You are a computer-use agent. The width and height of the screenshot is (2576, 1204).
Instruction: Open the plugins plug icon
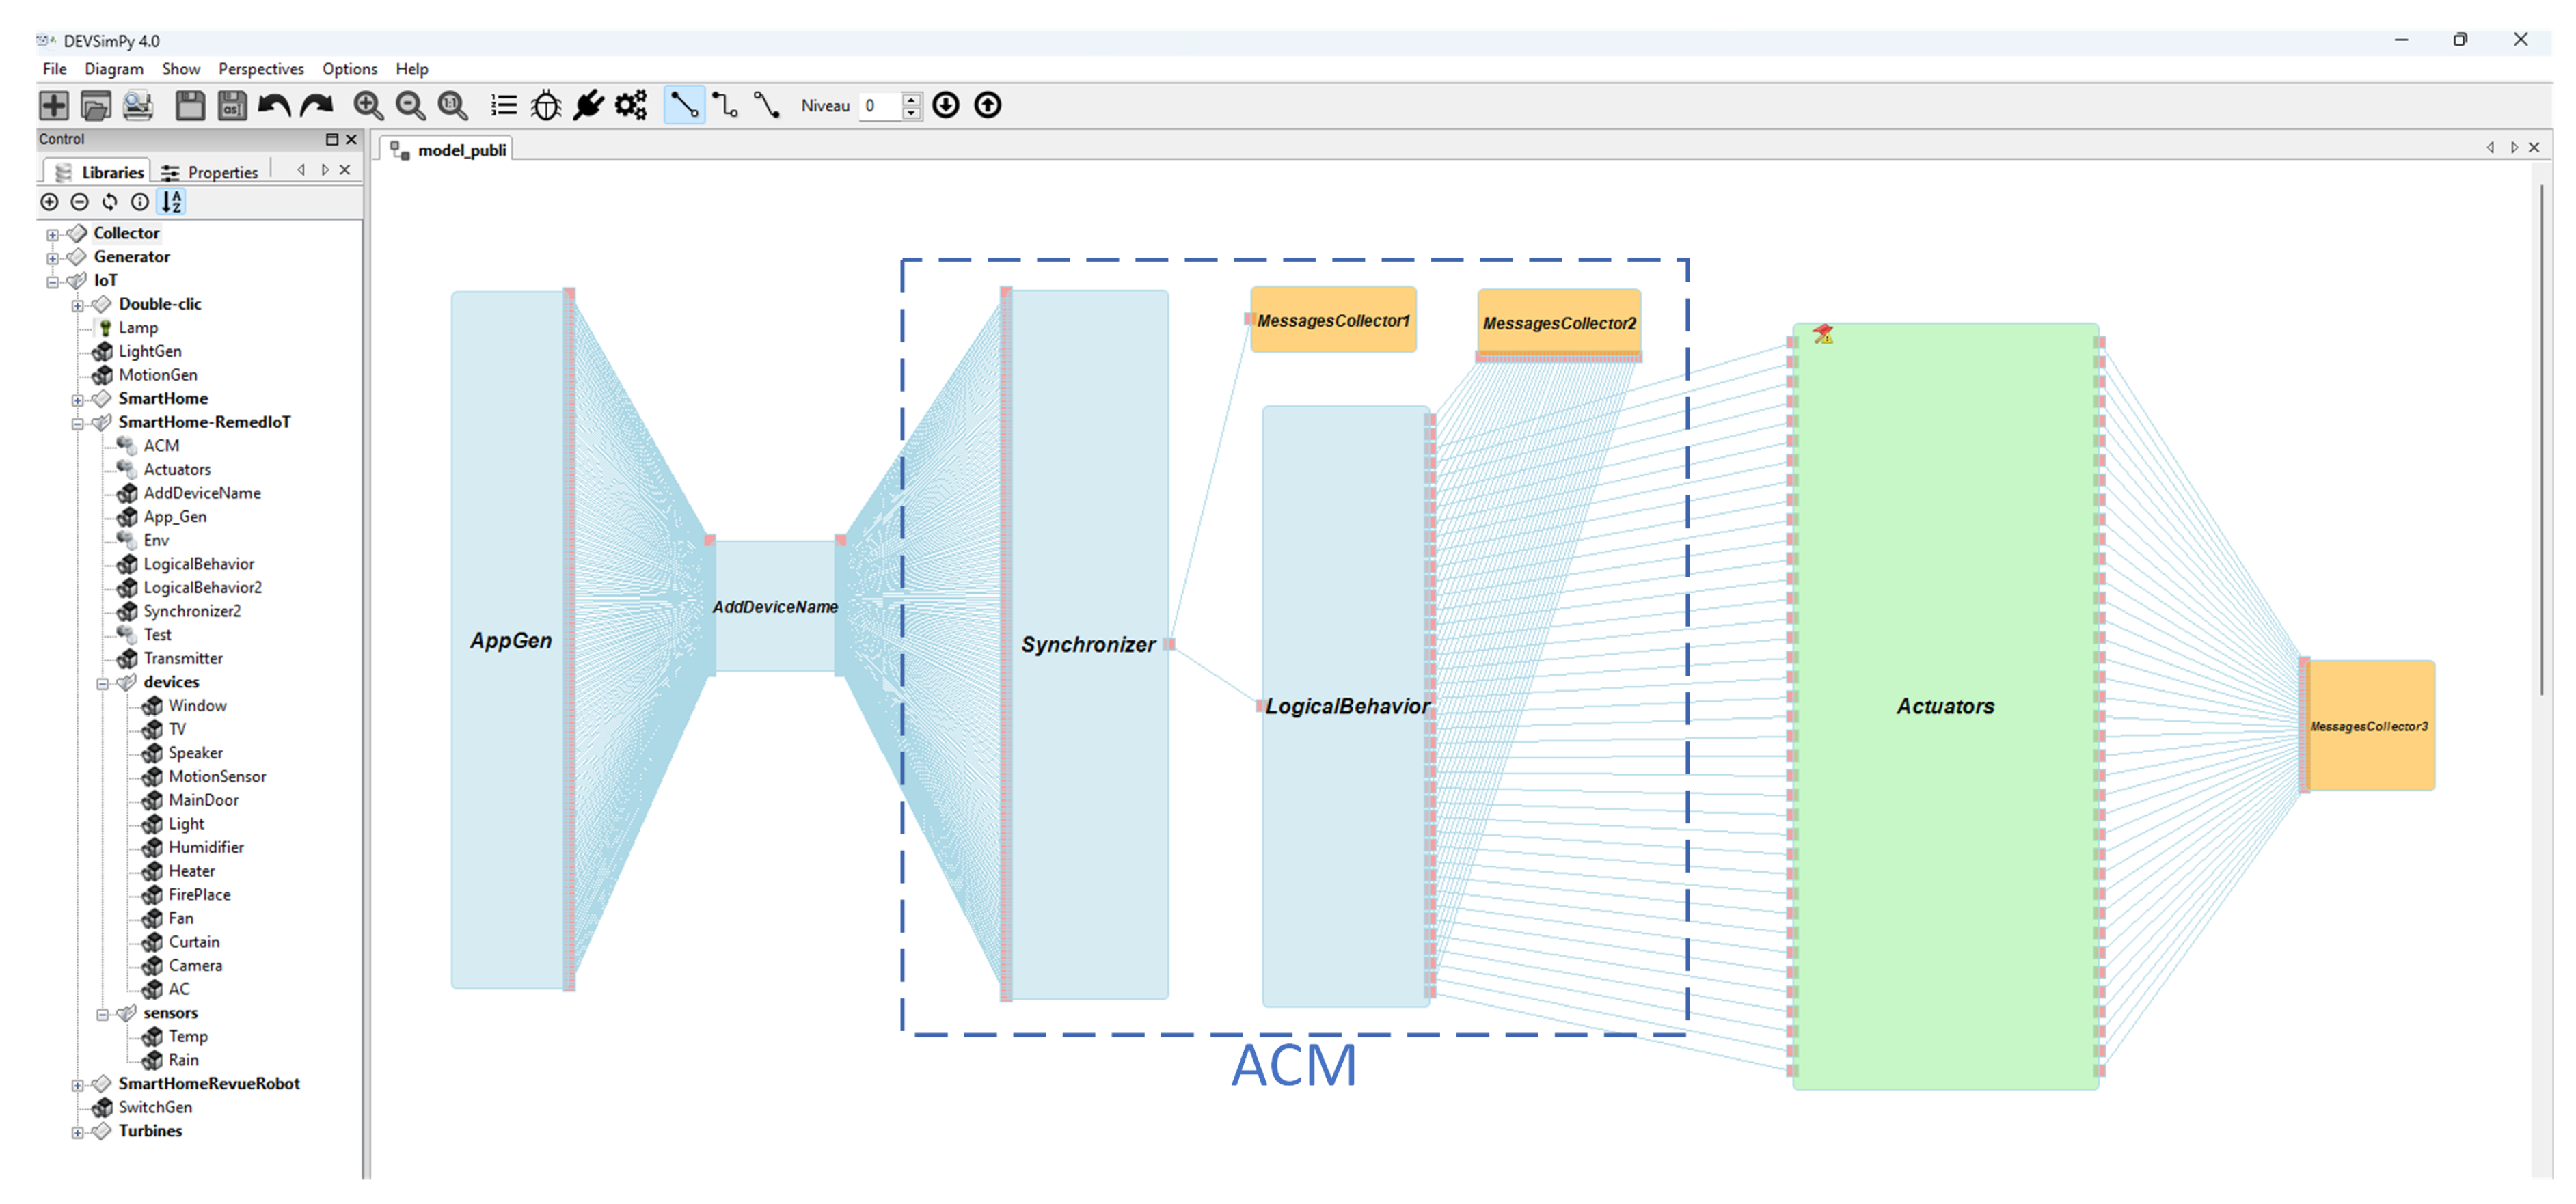click(x=588, y=105)
